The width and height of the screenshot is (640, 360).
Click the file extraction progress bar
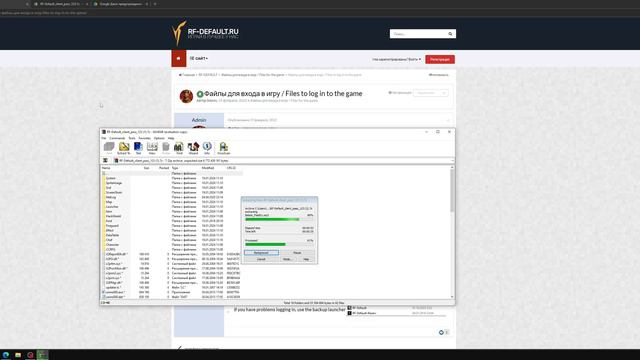(x=279, y=219)
